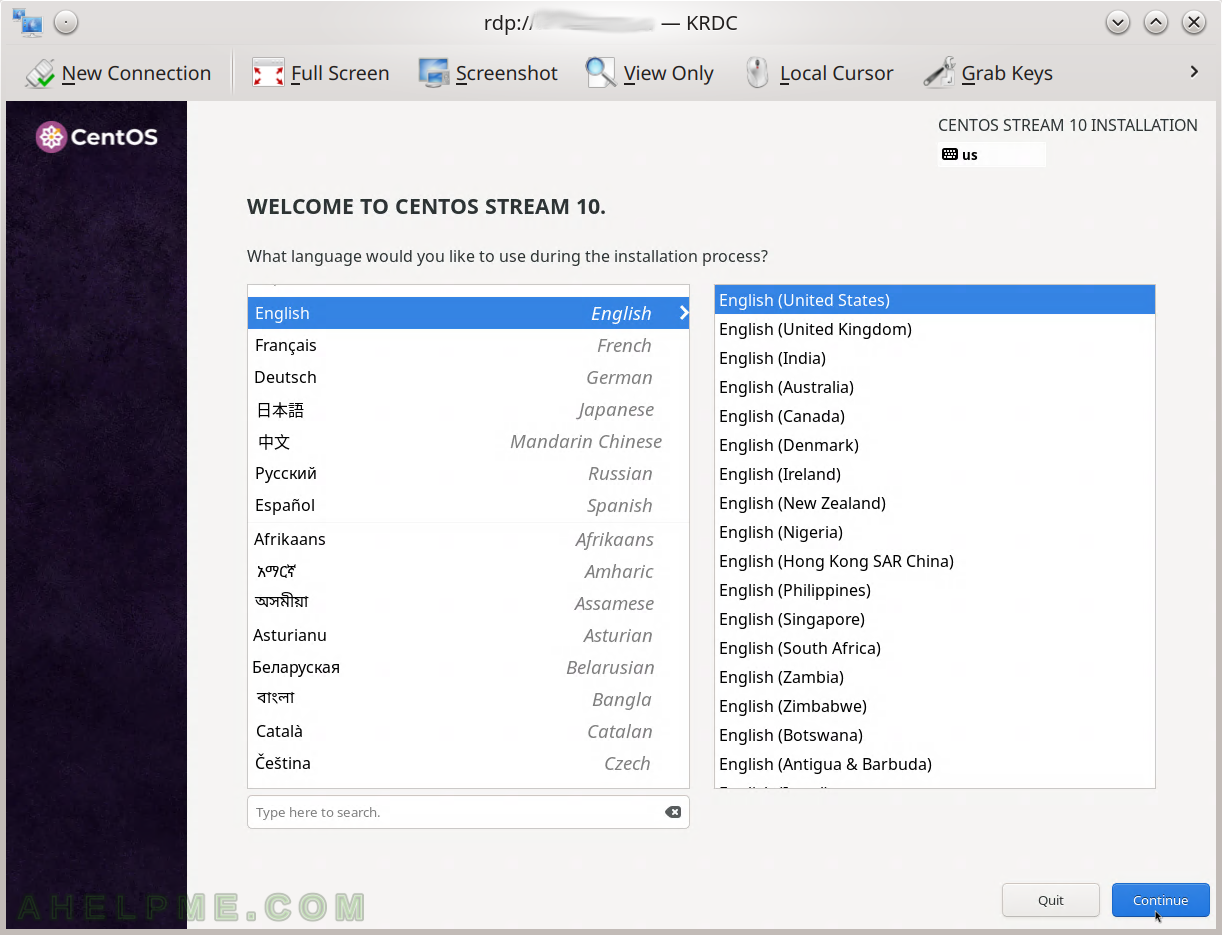The image size is (1222, 935).
Task: Select English (Ireland) locale
Action: click(x=935, y=474)
